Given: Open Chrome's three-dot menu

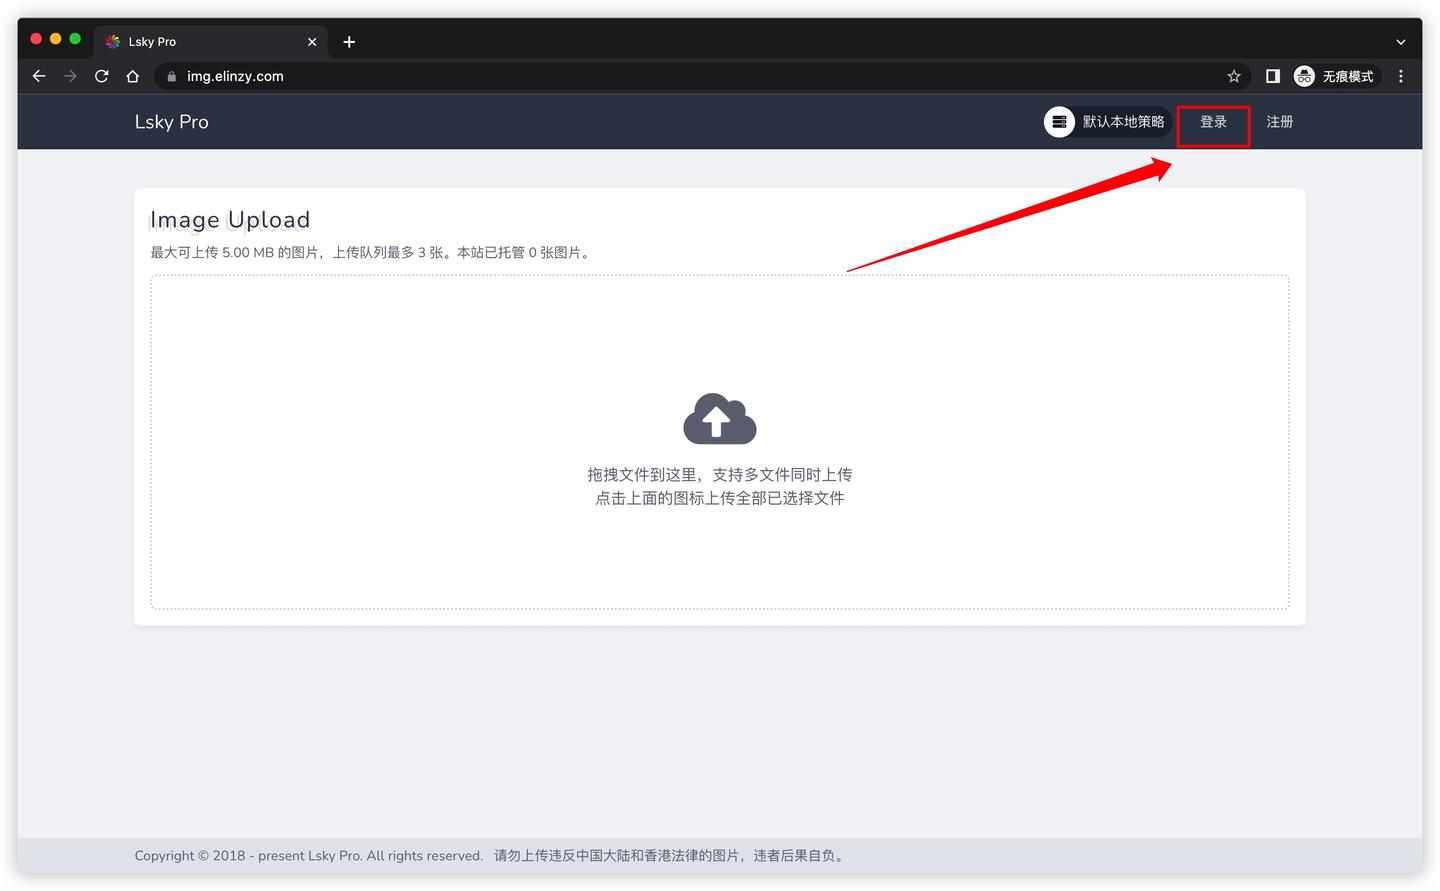Looking at the screenshot, I should (1401, 76).
